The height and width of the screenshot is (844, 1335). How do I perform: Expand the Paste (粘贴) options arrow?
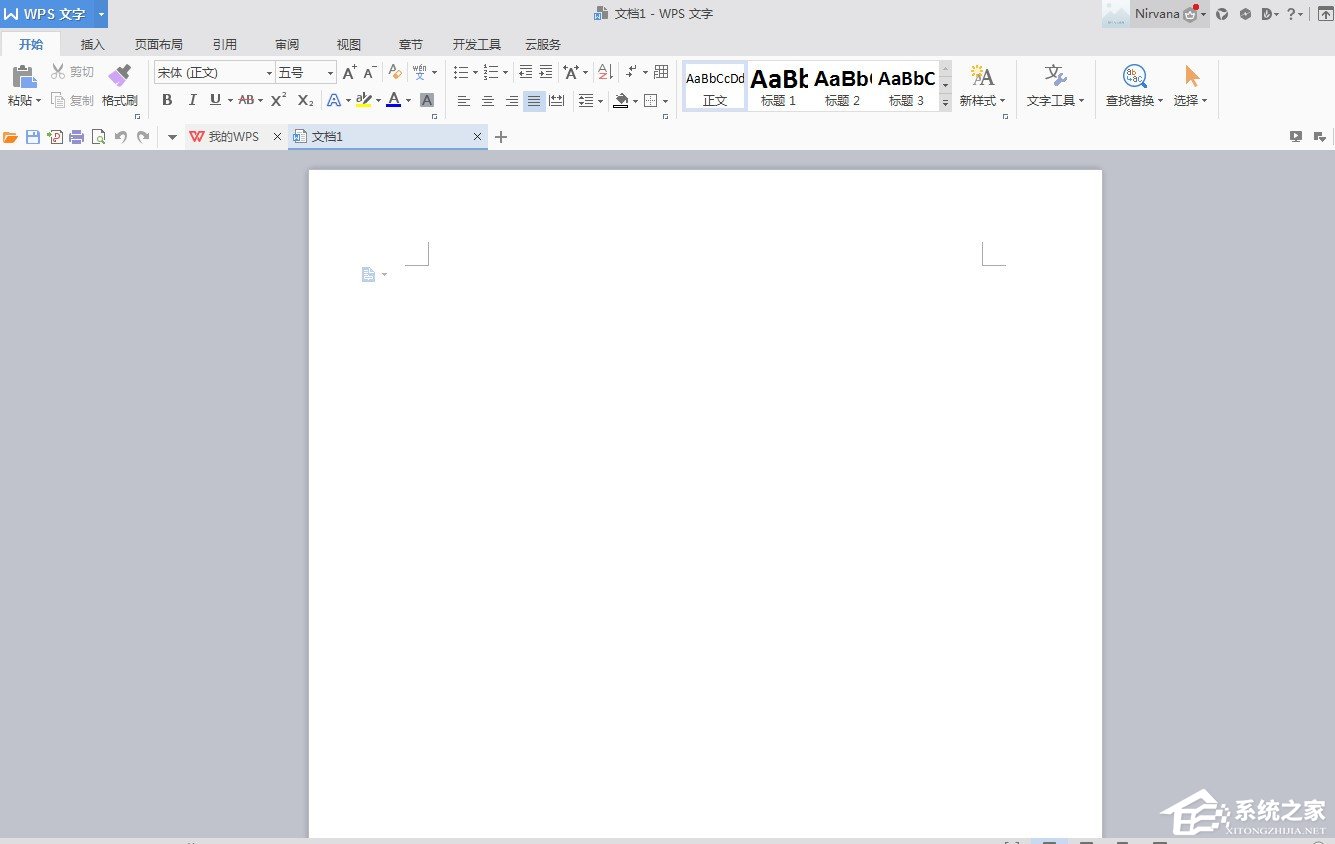tap(38, 101)
